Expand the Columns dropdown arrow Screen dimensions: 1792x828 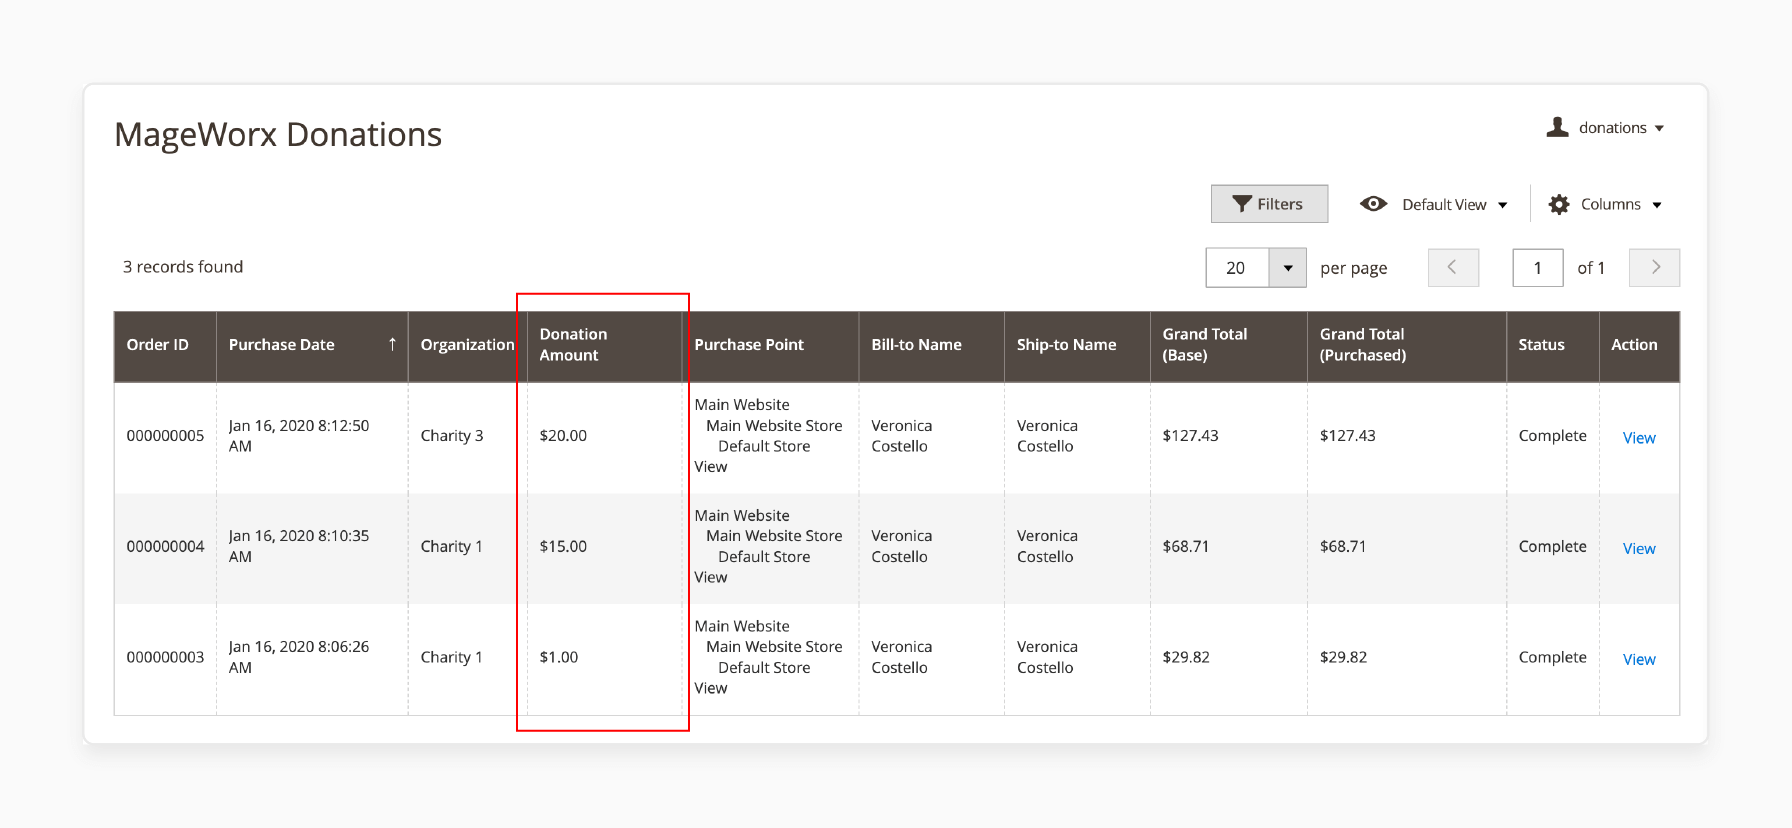point(1657,205)
